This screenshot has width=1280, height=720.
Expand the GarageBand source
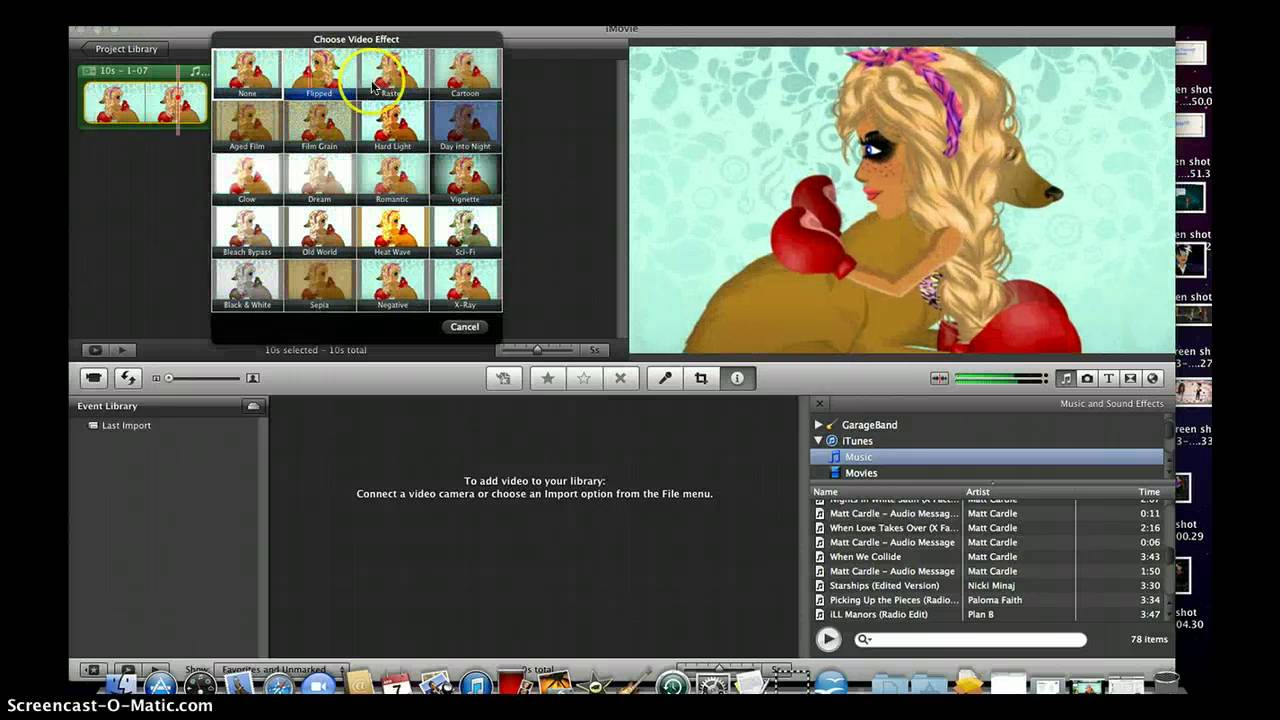tap(819, 425)
